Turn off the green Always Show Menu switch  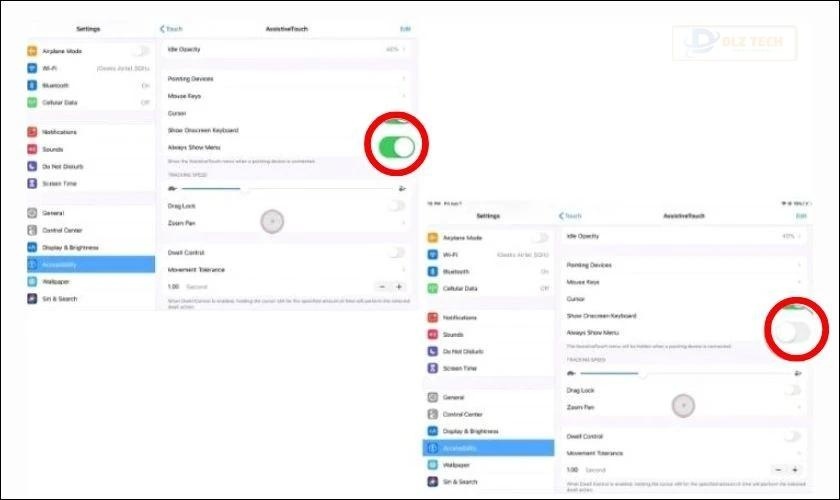[396, 148]
